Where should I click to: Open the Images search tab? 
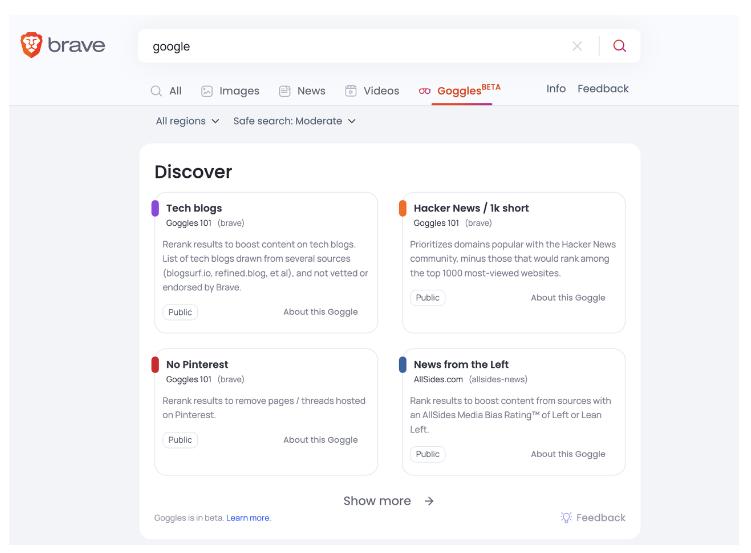(x=230, y=91)
